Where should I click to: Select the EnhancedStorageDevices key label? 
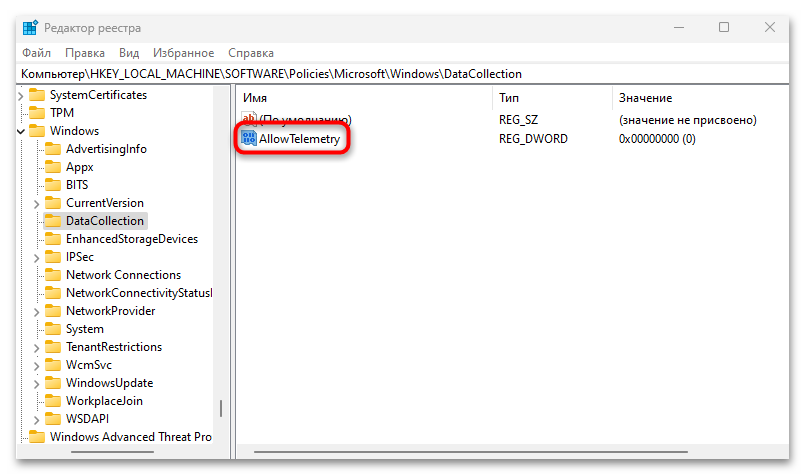(x=132, y=239)
